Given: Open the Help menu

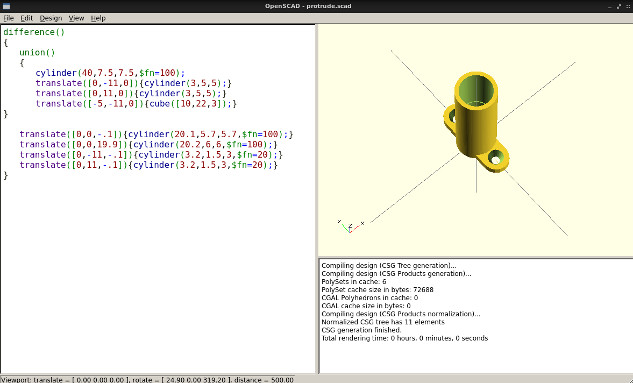Looking at the screenshot, I should point(98,18).
